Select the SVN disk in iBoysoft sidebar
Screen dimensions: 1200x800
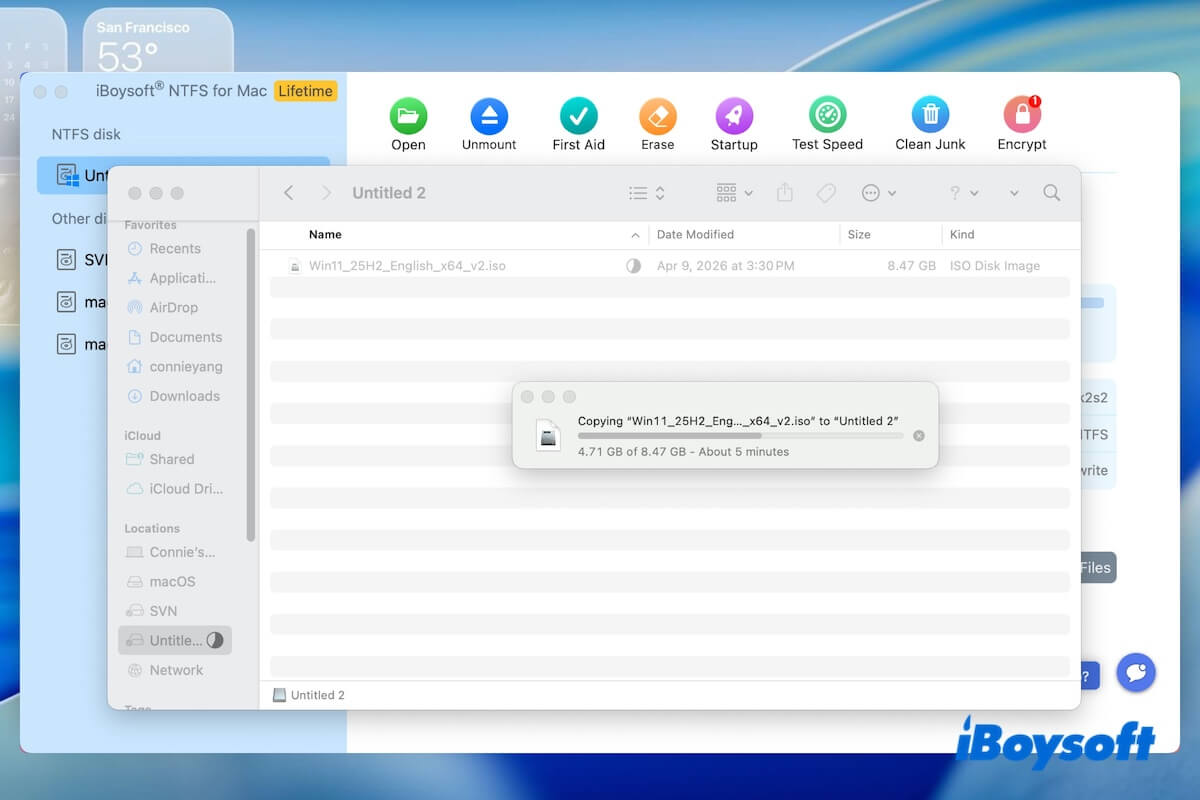tap(83, 260)
